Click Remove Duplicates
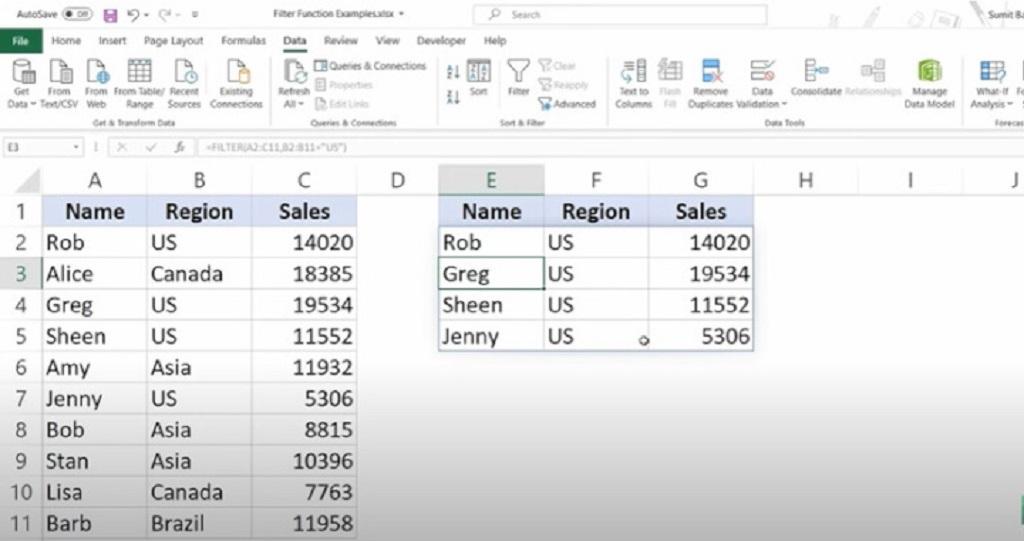 pyautogui.click(x=711, y=84)
